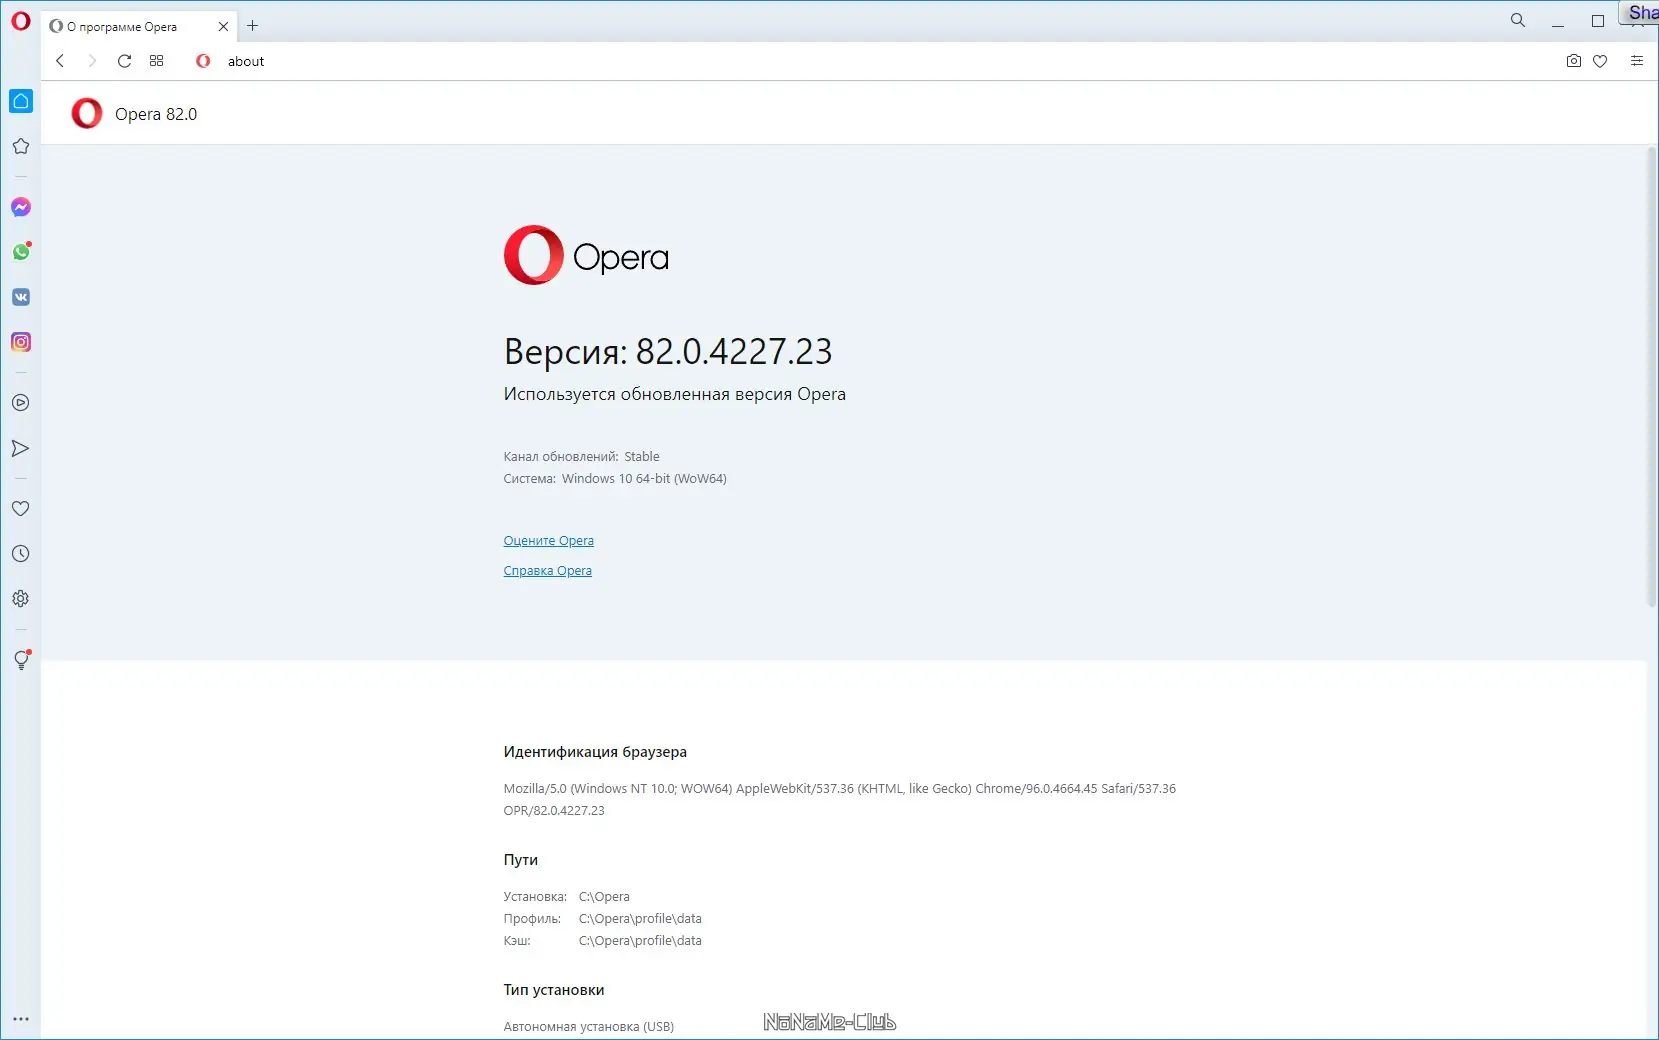
Task: Click the address bar showing about
Action: pyautogui.click(x=870, y=61)
